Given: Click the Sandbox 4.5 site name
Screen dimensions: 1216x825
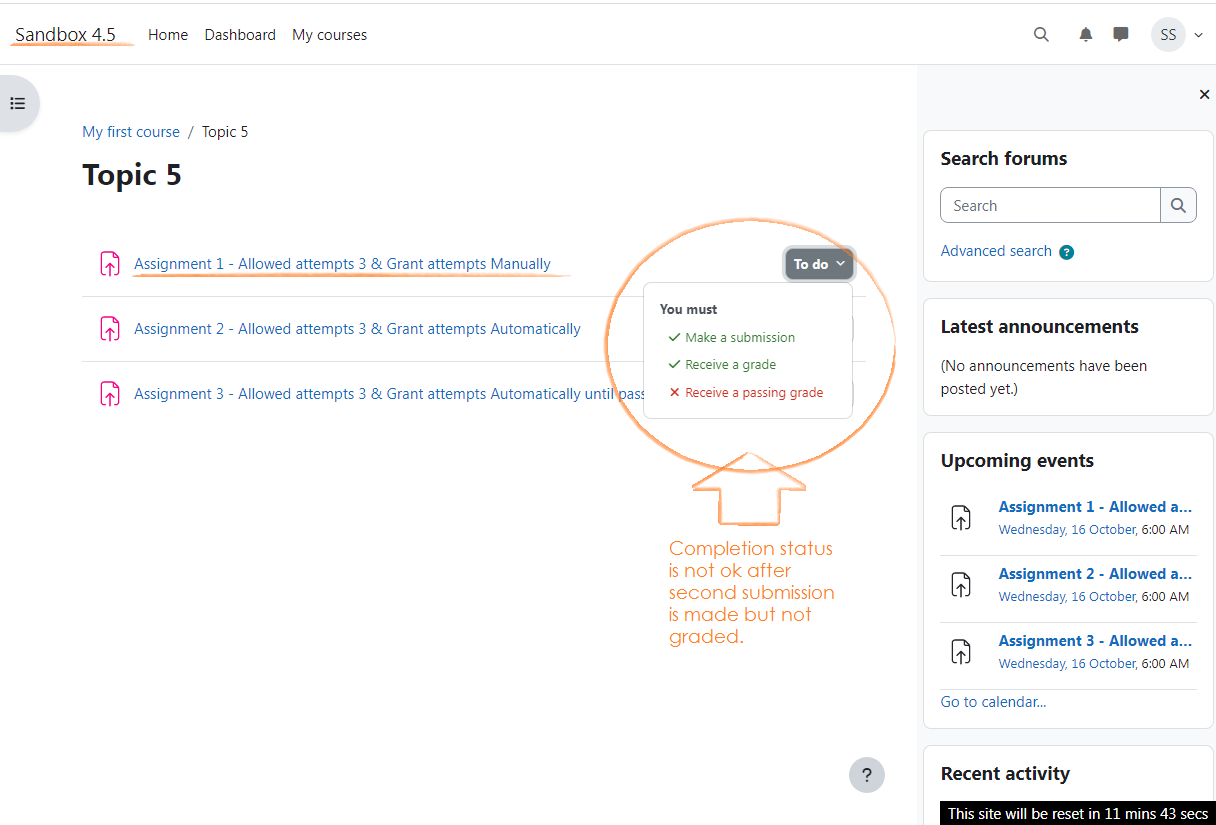Looking at the screenshot, I should pos(65,35).
